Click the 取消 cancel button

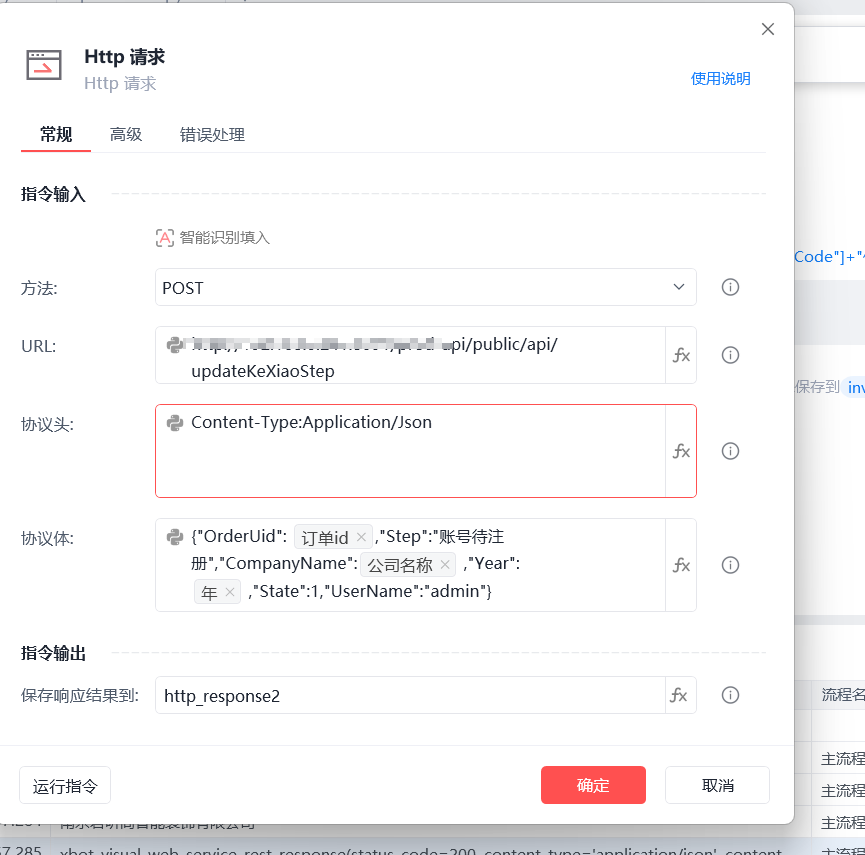(x=717, y=785)
